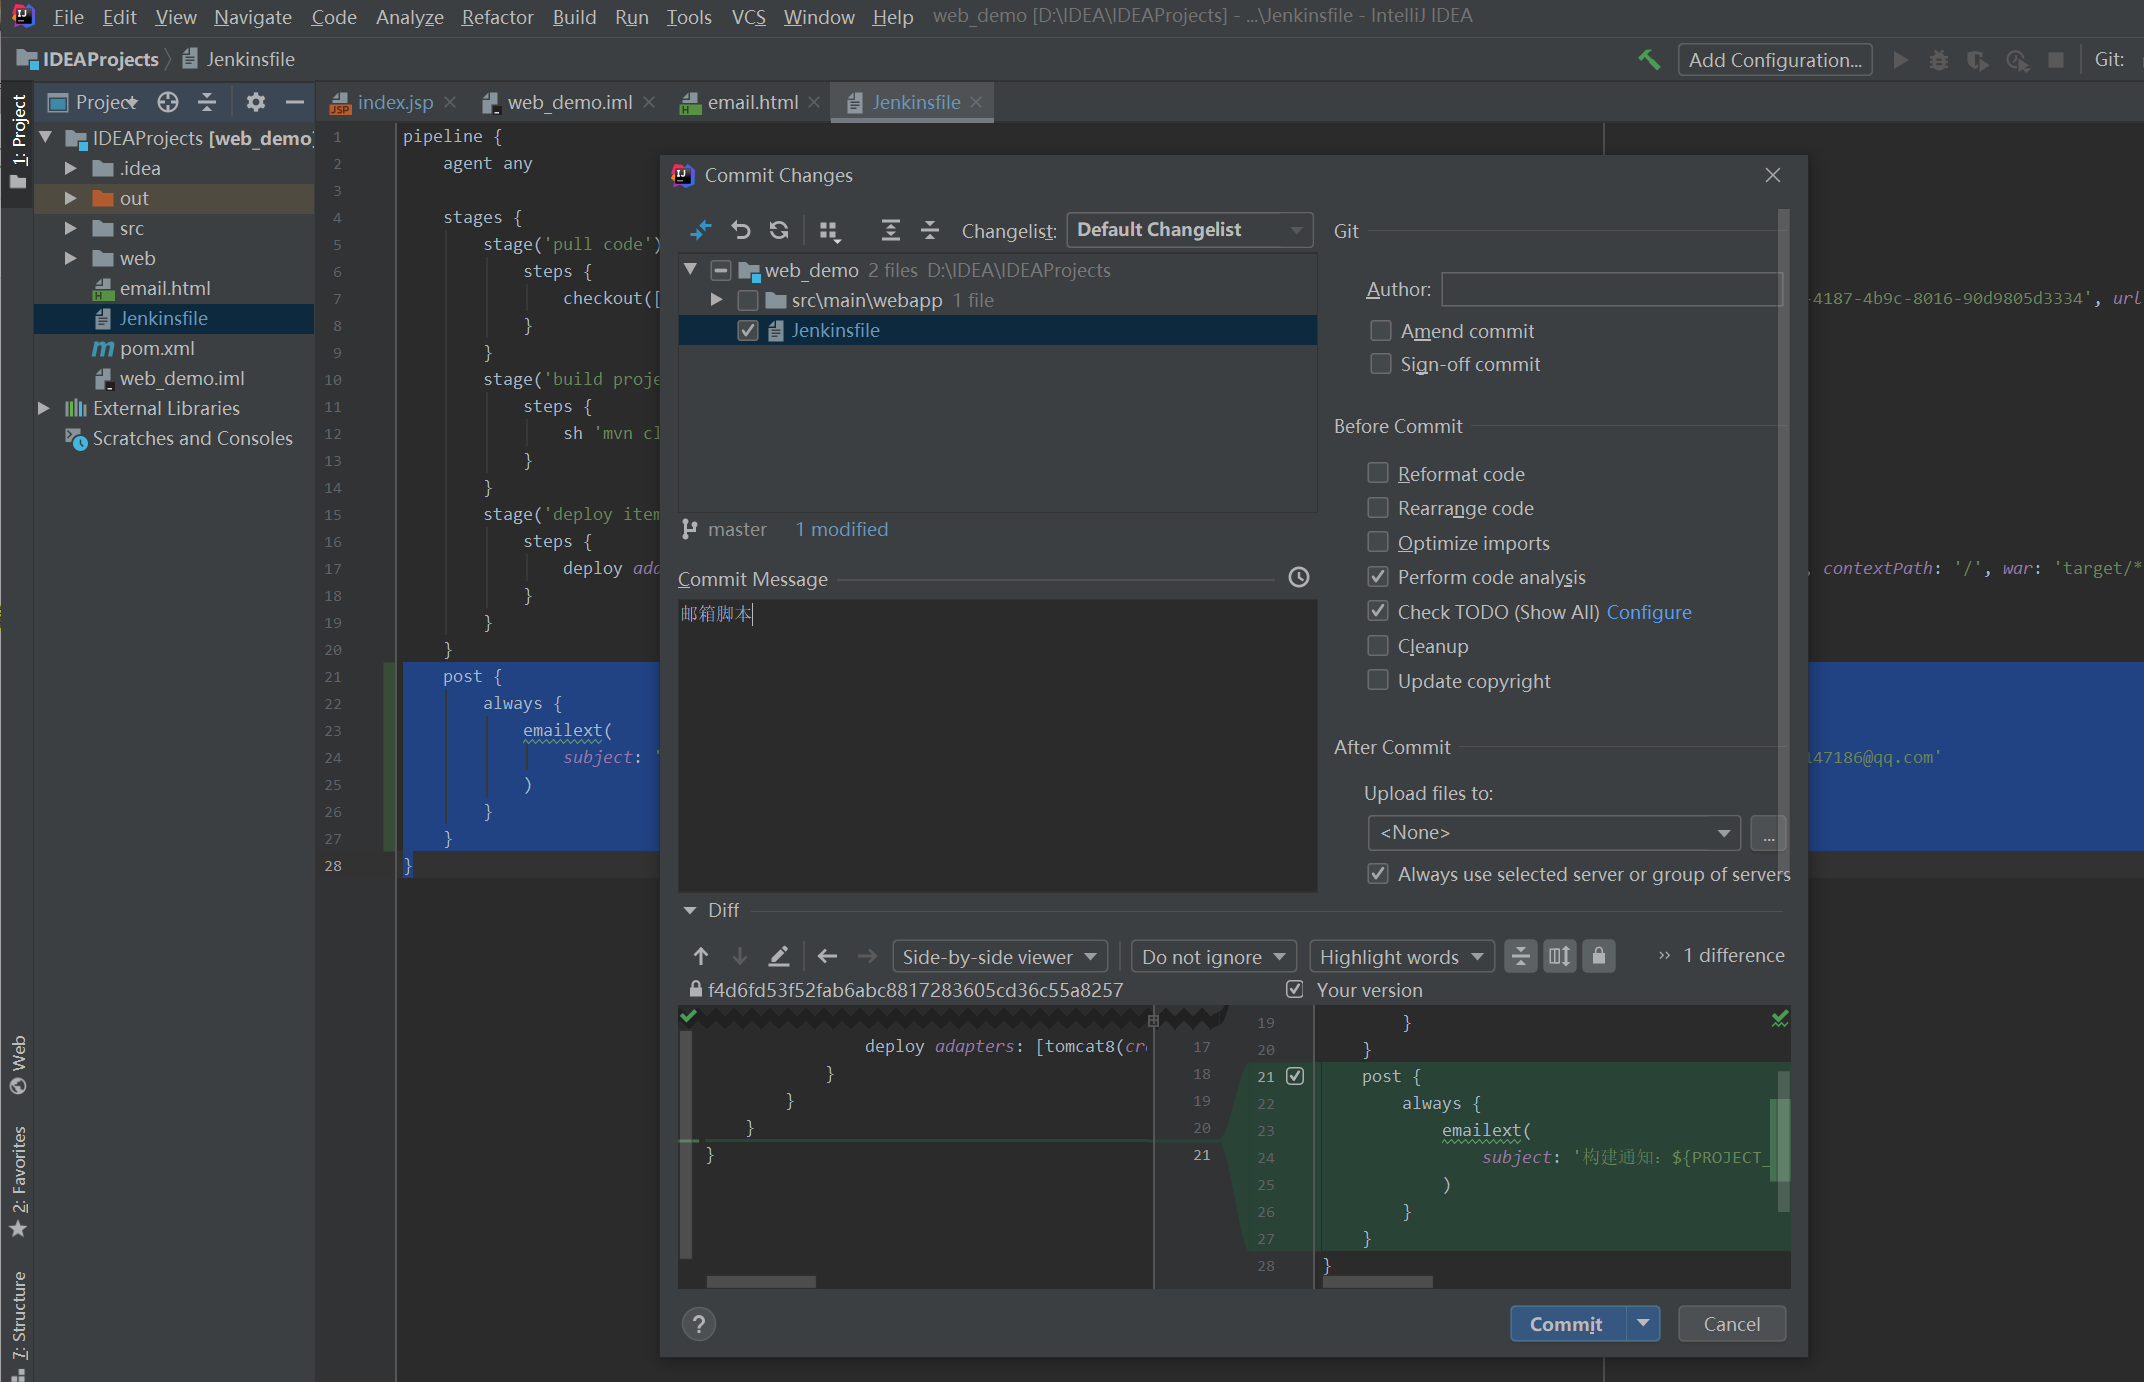Enable the Amend commit checkbox
This screenshot has height=1382, width=2144.
[x=1381, y=330]
